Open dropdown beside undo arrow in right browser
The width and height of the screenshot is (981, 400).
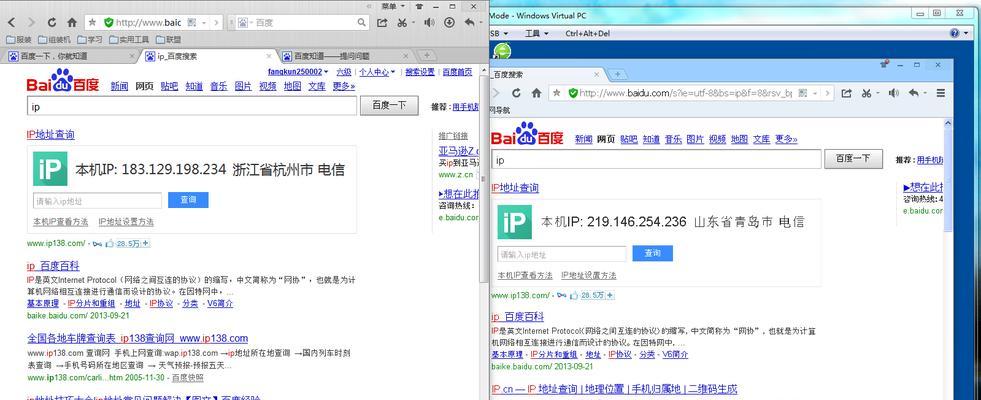pyautogui.click(x=925, y=93)
